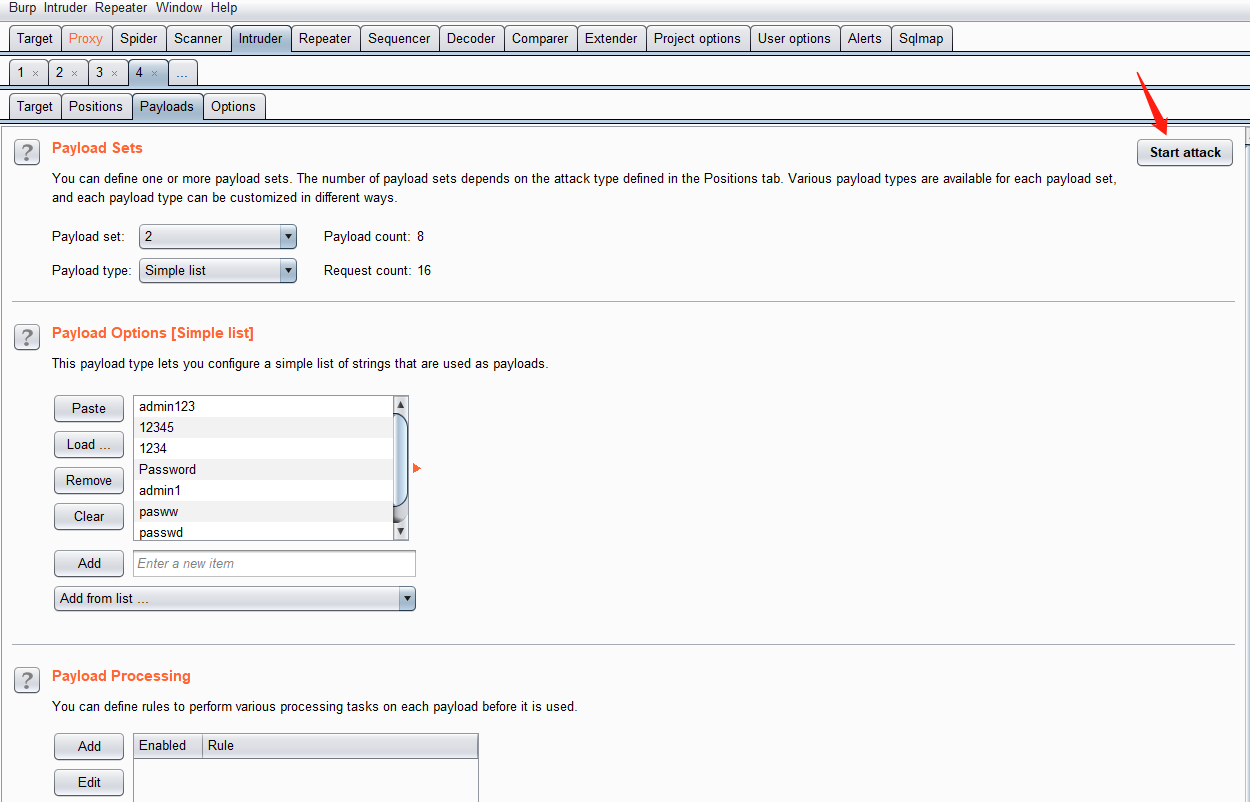1250x802 pixels.
Task: Click the main panel vertical scrollbar
Action: coord(1246,464)
